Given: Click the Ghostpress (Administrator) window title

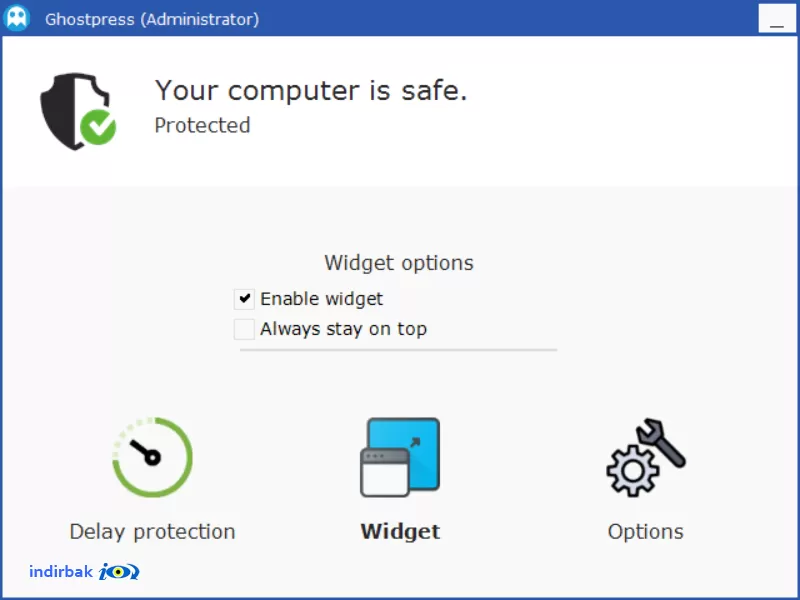Looking at the screenshot, I should (x=152, y=19).
